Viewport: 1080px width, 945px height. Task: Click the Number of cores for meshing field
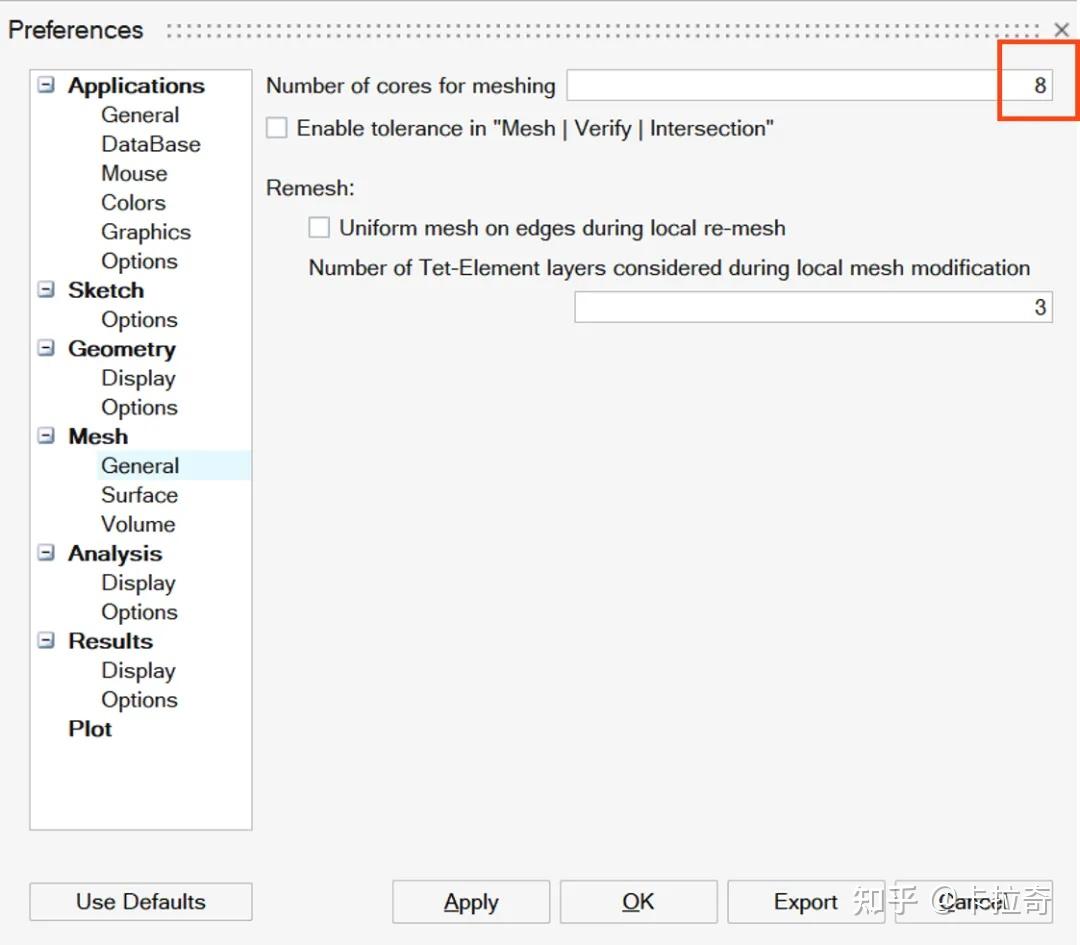[x=808, y=86]
